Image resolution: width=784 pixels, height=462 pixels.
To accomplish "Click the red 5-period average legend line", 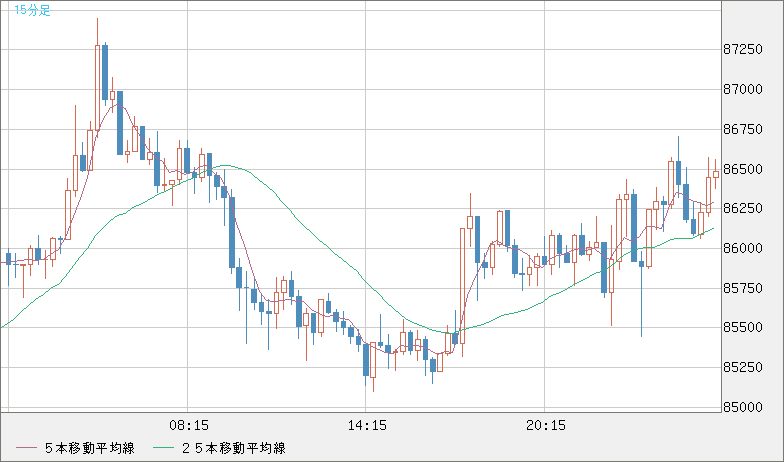I will pyautogui.click(x=26, y=448).
